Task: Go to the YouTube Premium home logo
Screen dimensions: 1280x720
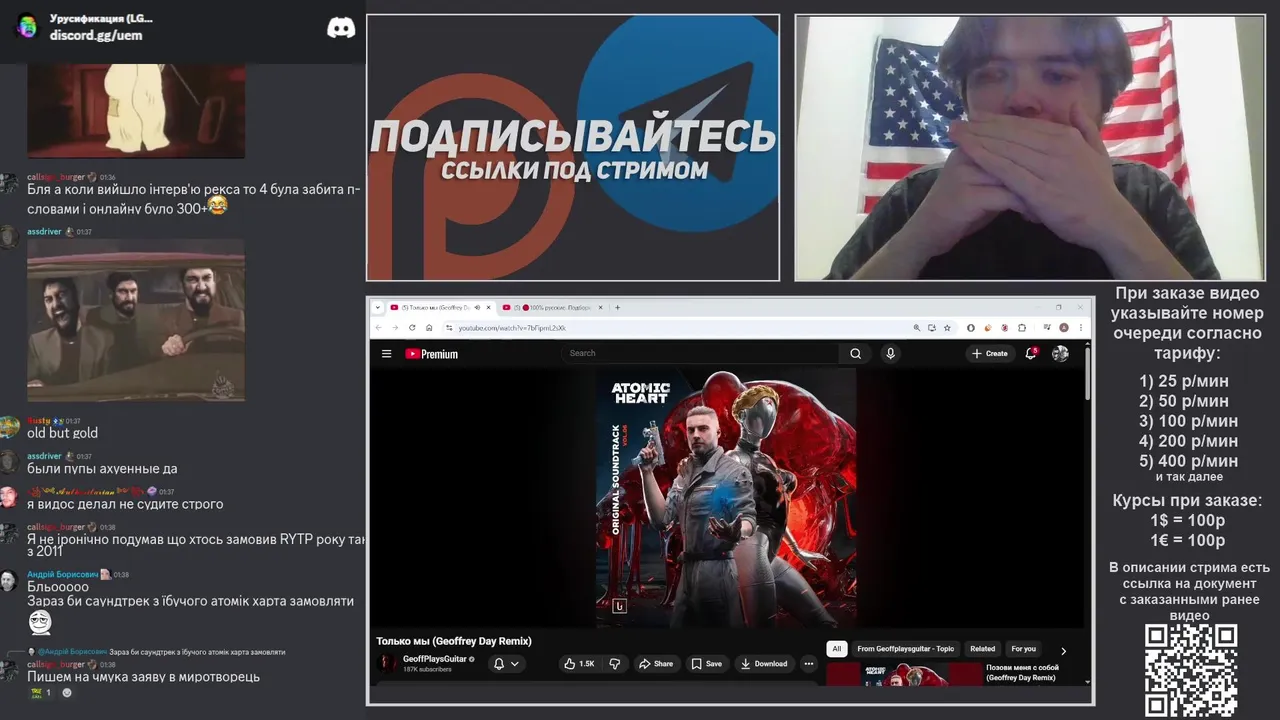Action: coord(431,353)
